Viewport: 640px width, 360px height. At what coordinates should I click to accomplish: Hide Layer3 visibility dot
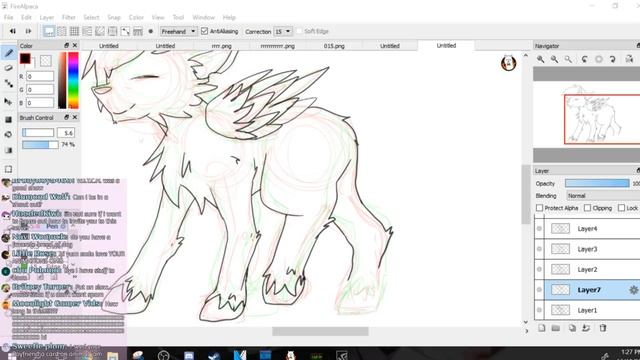539,249
